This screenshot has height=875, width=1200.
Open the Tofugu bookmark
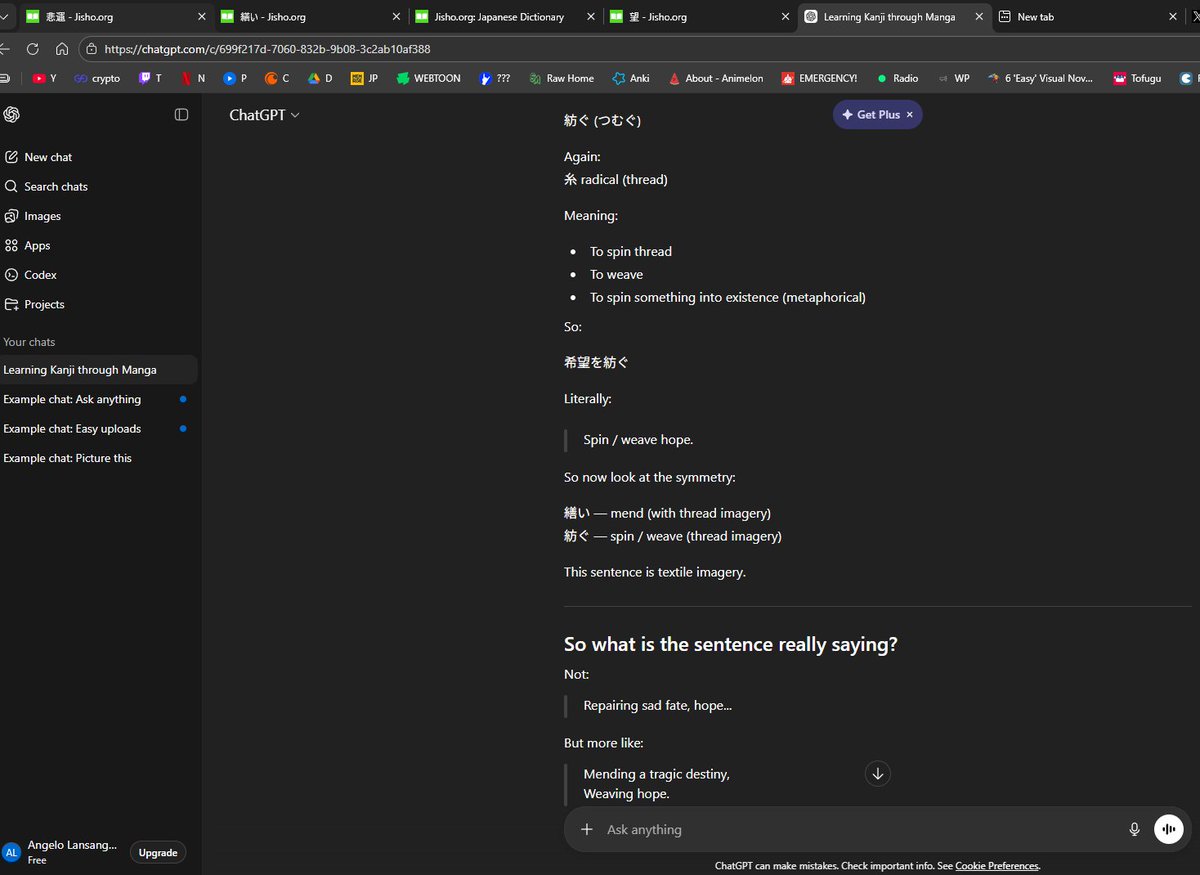[1137, 78]
